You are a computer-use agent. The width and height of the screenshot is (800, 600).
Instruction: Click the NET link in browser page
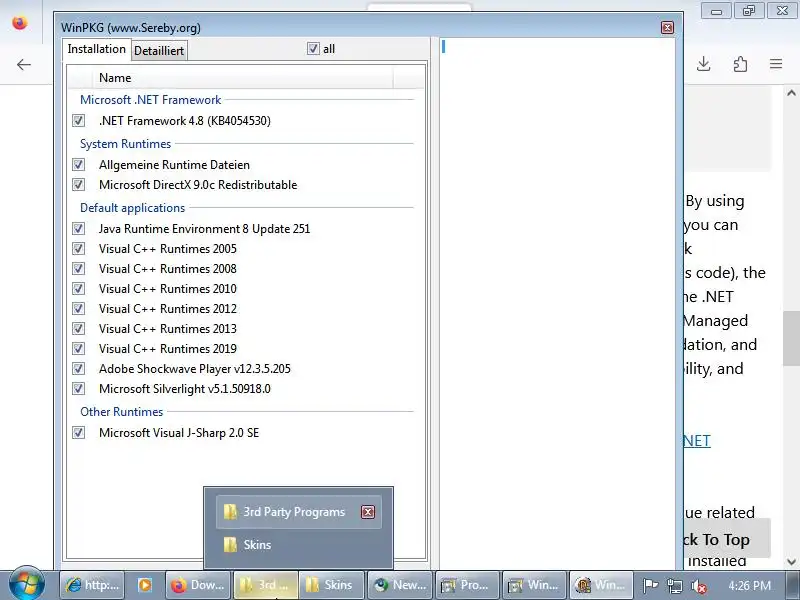[697, 440]
